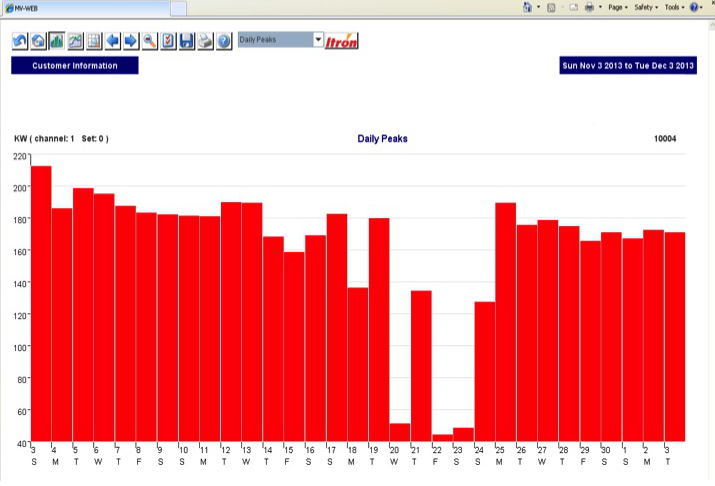Click the Itron logo link
Viewport: 715px width, 486px height.
pyautogui.click(x=342, y=41)
